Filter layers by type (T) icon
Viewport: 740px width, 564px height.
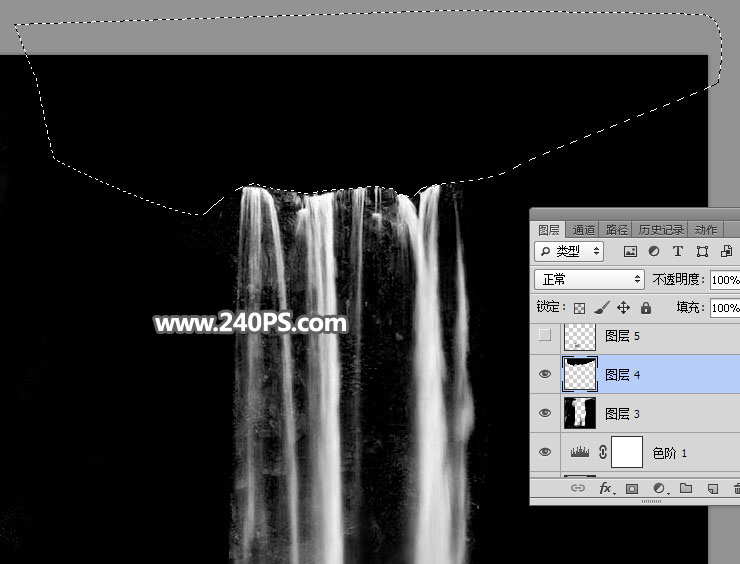coord(678,252)
